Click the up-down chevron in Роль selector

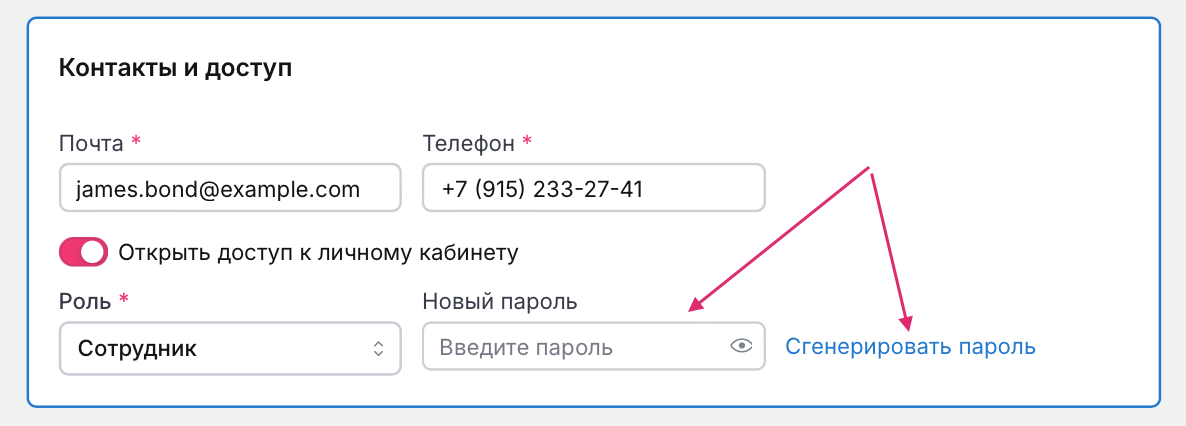click(378, 348)
